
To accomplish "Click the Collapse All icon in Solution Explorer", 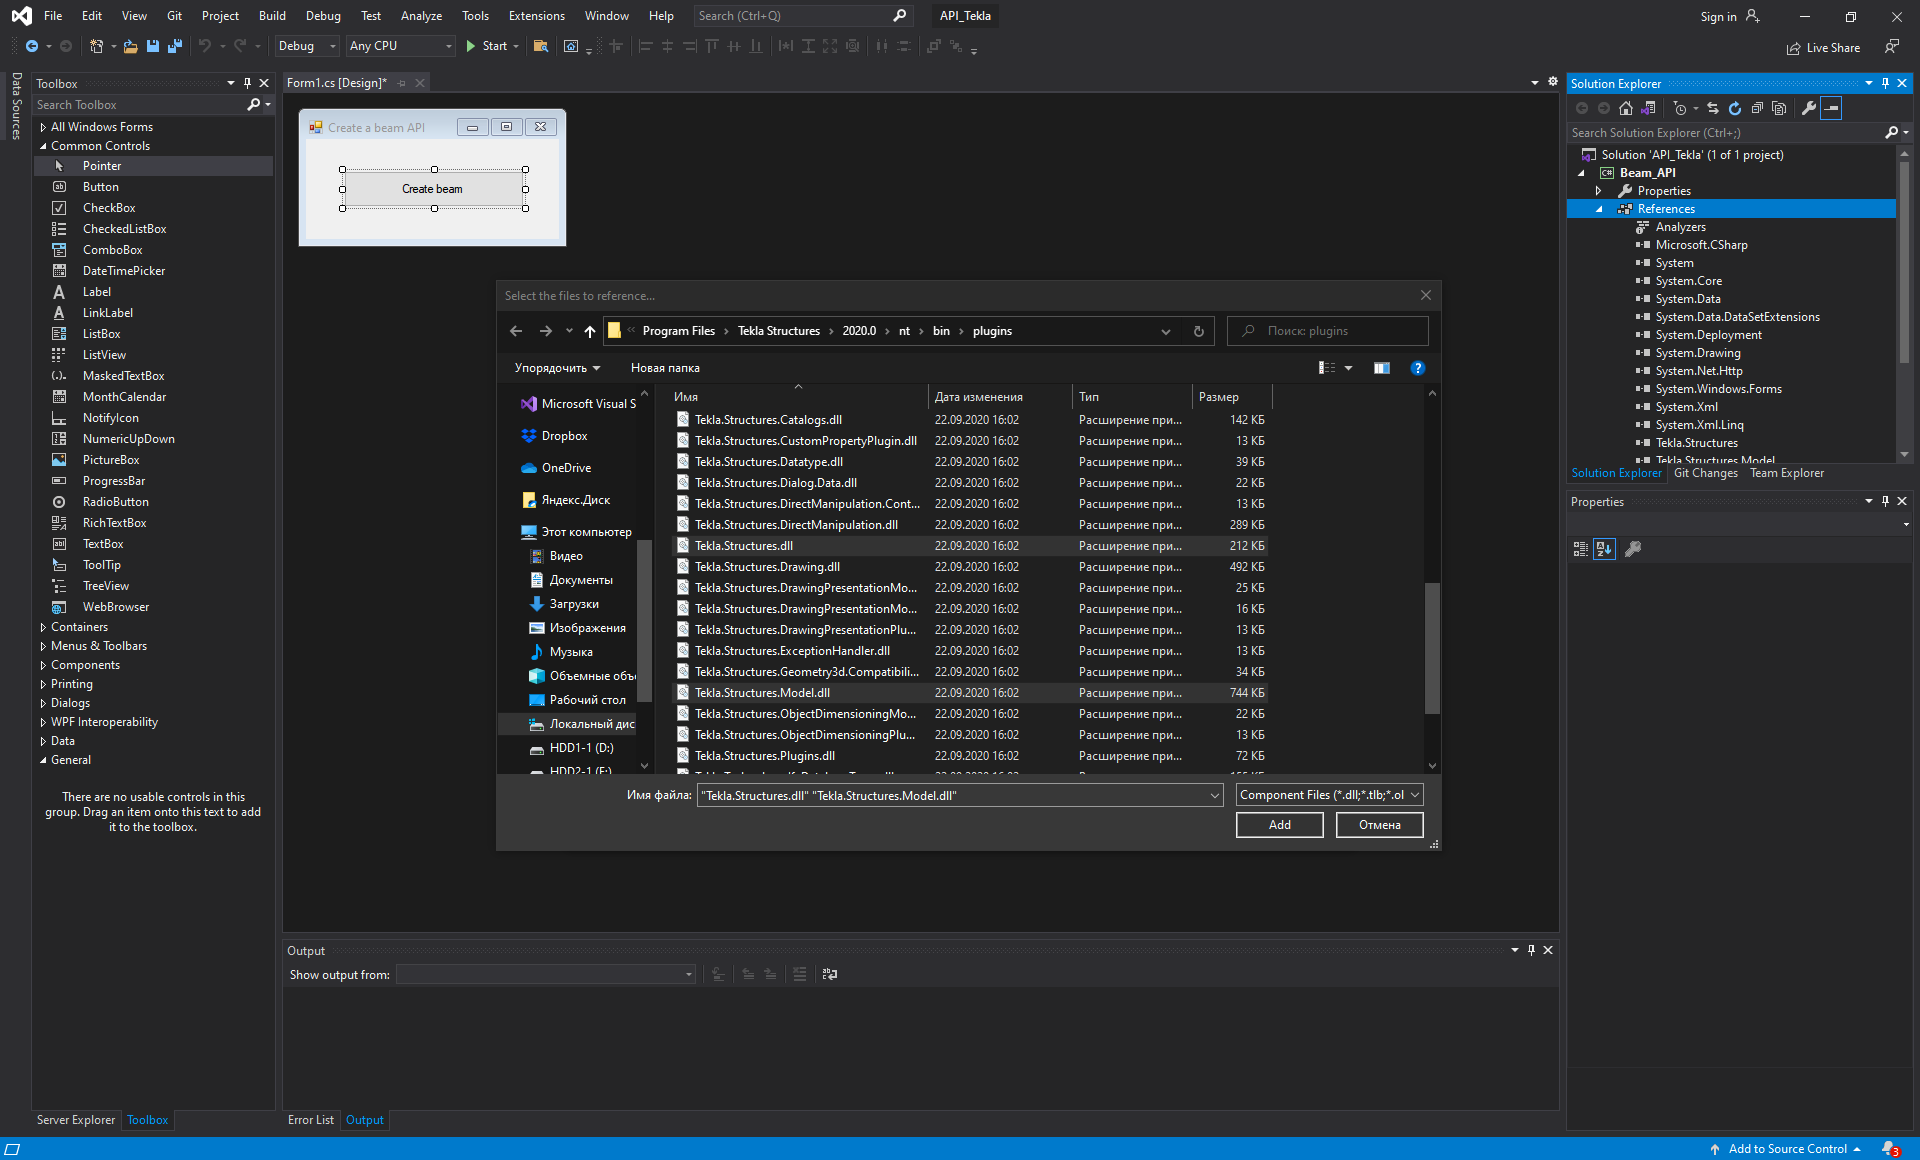I will coord(1757,108).
